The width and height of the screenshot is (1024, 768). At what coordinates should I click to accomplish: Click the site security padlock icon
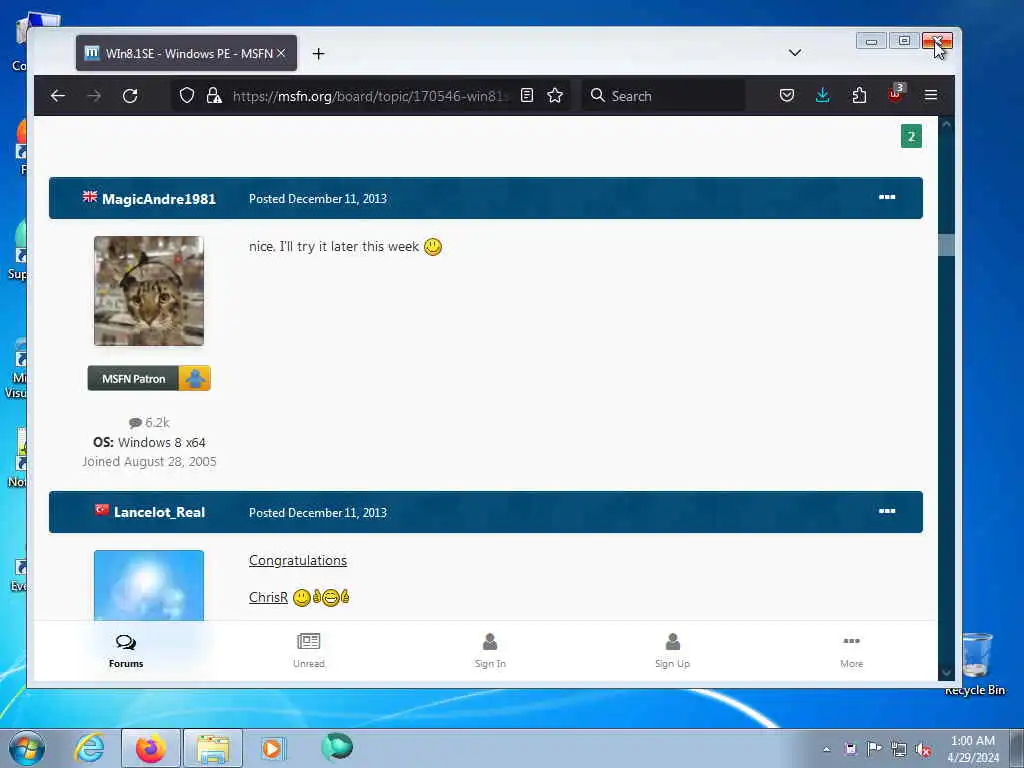point(214,96)
